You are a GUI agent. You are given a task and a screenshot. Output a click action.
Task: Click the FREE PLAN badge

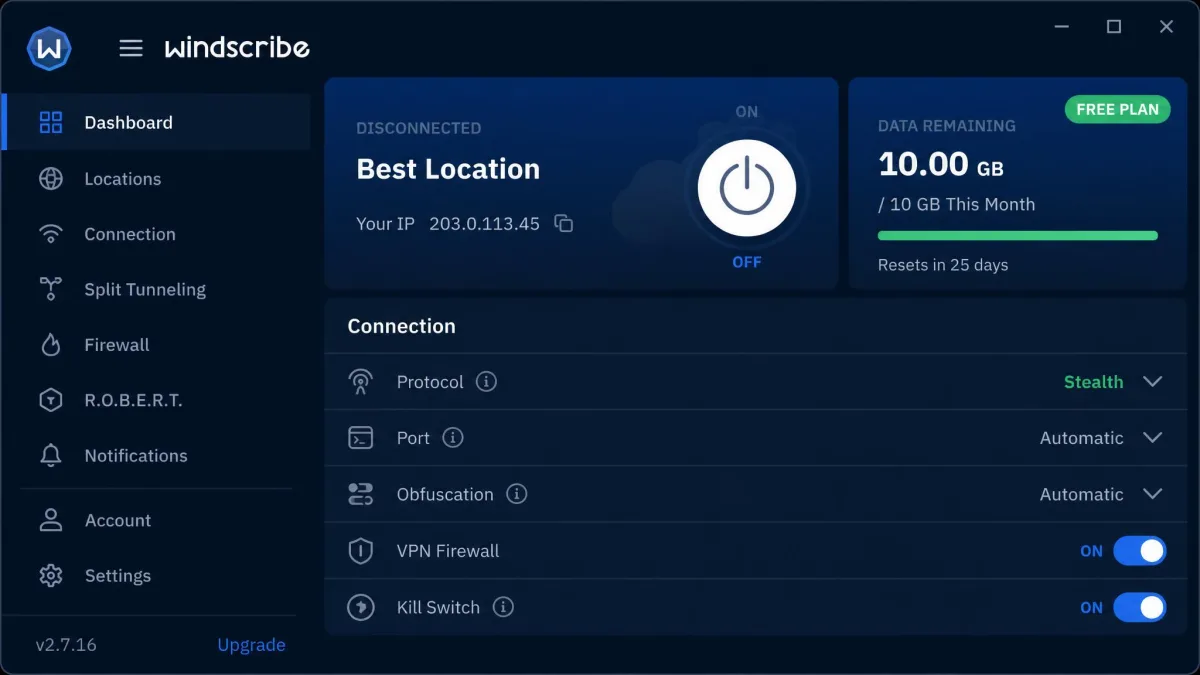point(1117,110)
